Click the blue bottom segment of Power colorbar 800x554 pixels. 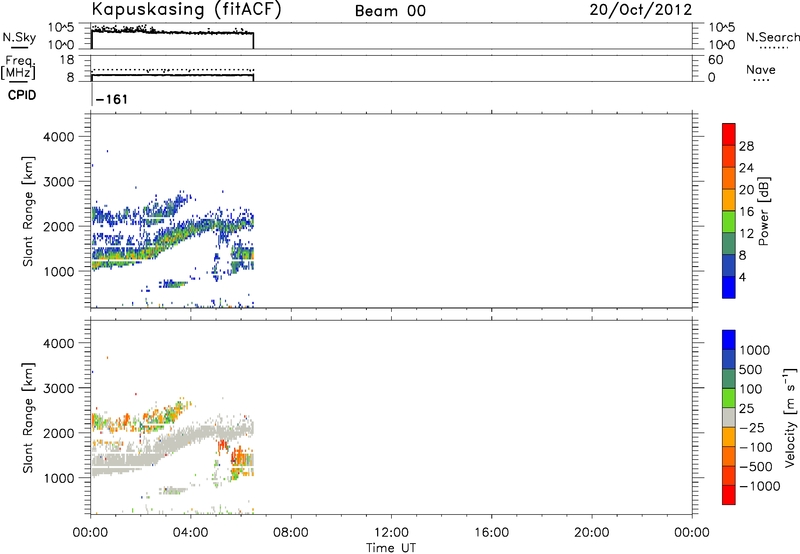point(729,287)
